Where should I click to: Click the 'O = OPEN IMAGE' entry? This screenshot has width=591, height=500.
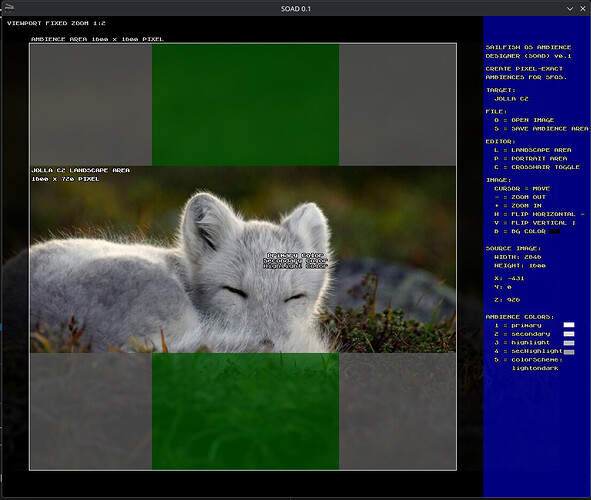[x=524, y=120]
